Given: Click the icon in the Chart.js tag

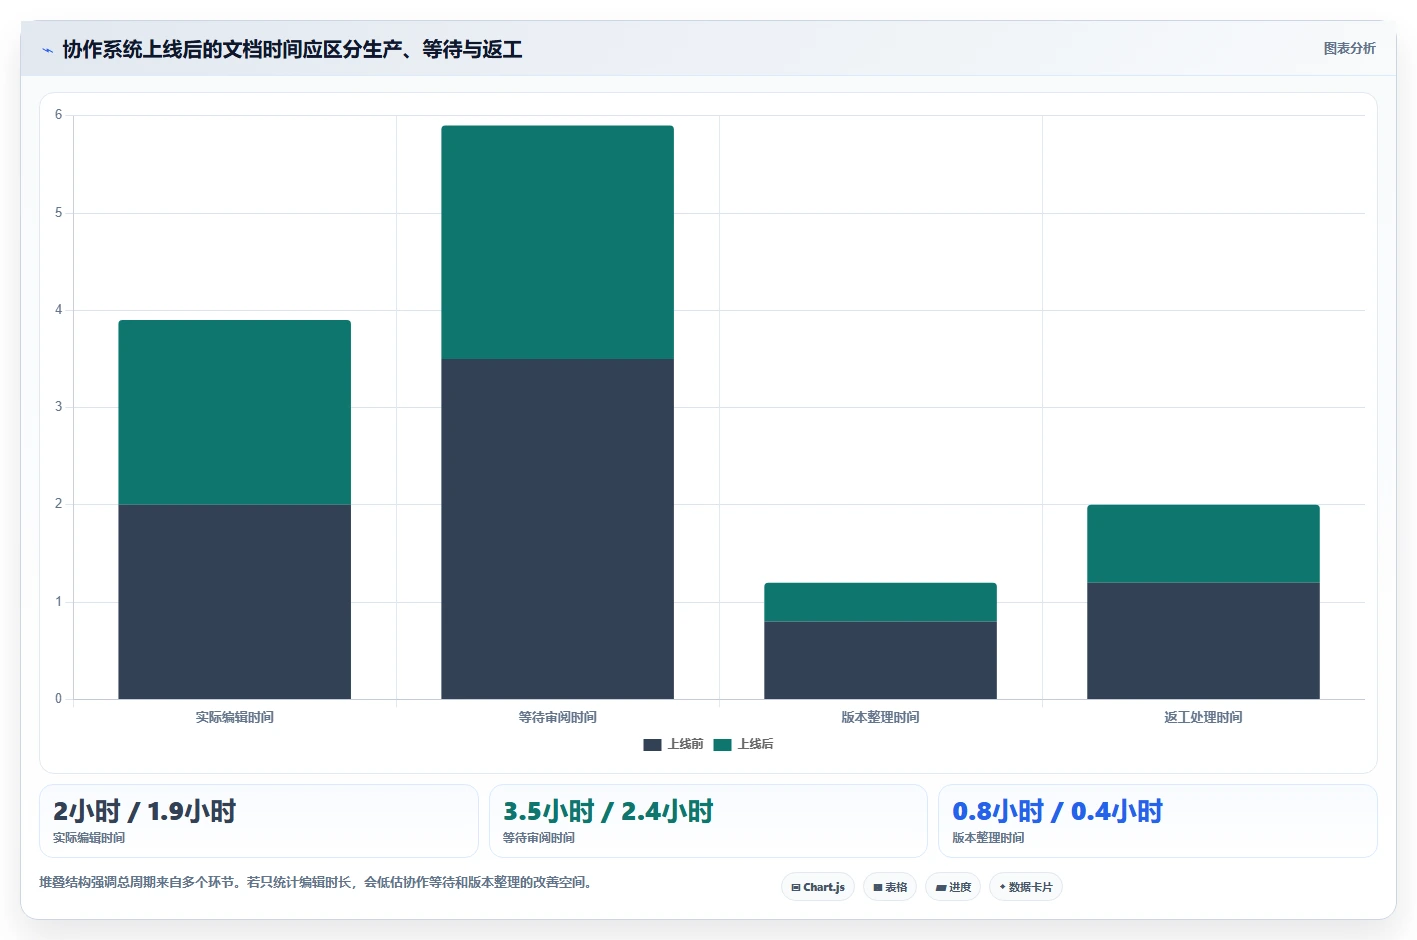Looking at the screenshot, I should coord(796,888).
